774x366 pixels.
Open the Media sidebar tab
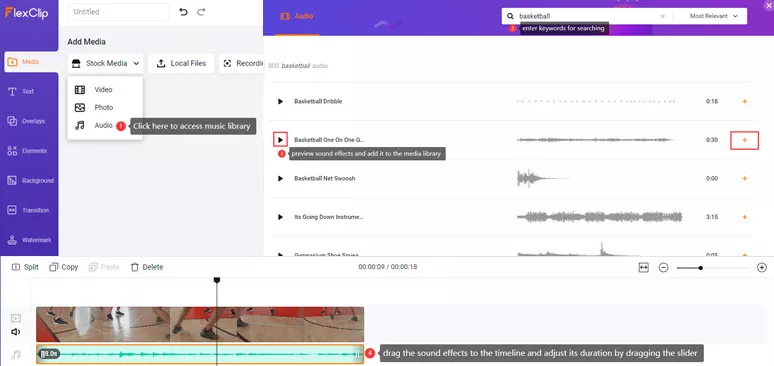tap(30, 62)
